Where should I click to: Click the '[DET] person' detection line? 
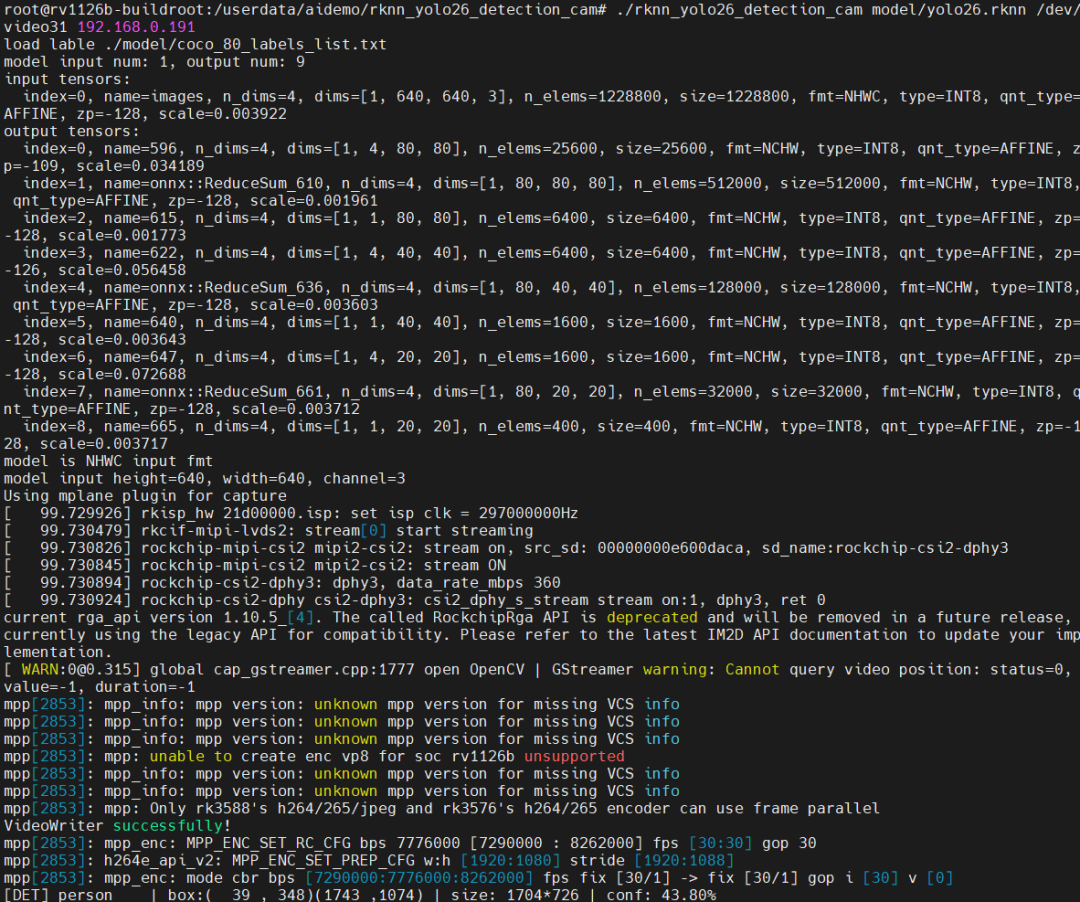coord(360,894)
